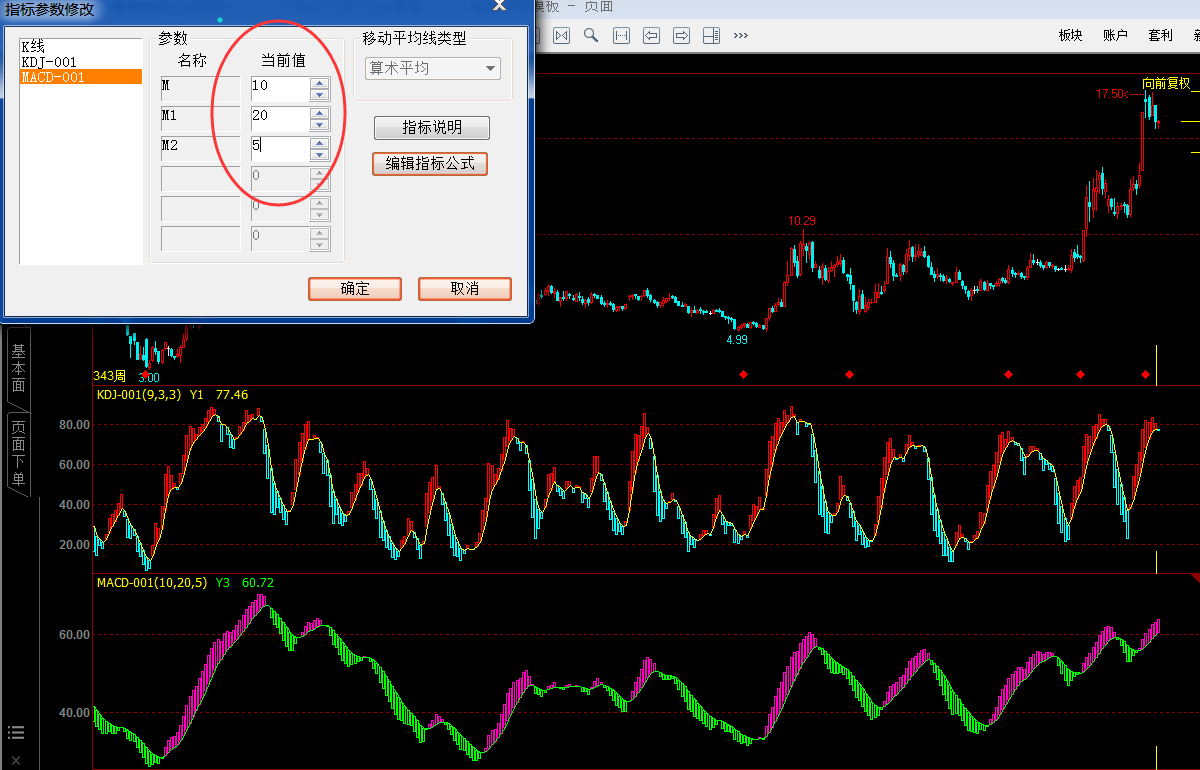Viewport: 1200px width, 770px height.
Task: Toggle the side panel layout icon
Action: click(x=712, y=35)
